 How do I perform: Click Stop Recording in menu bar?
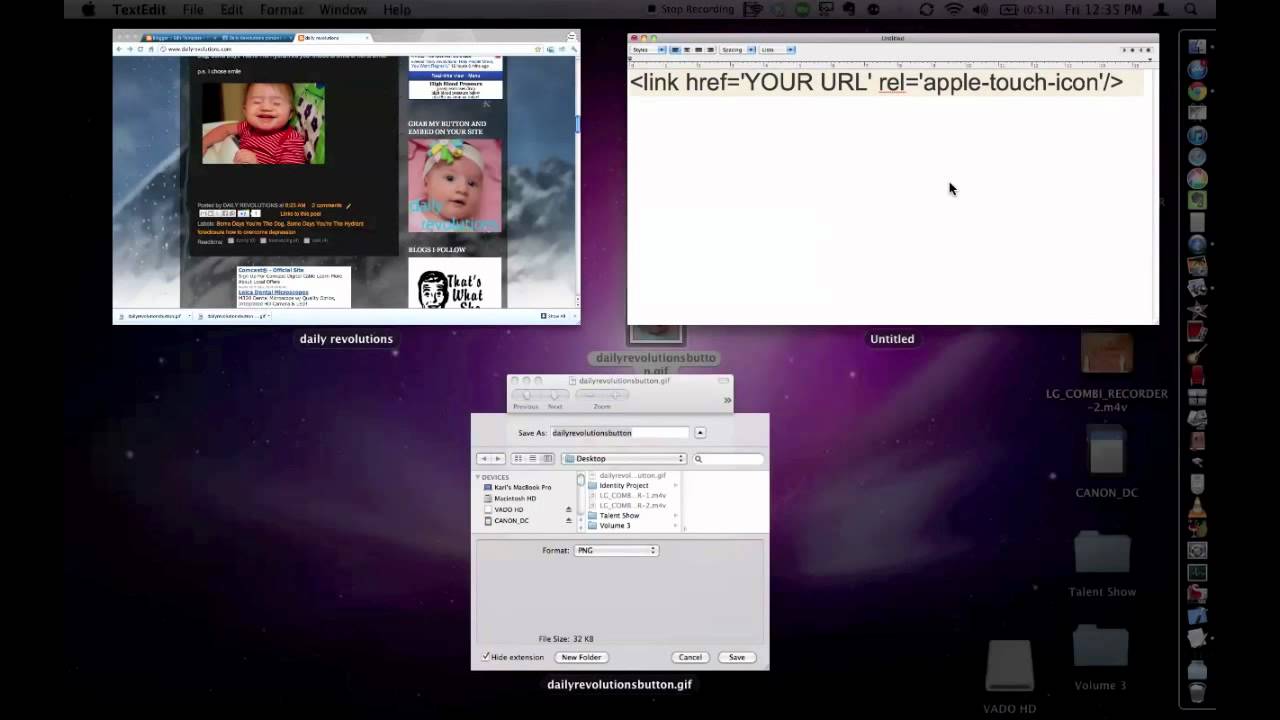coord(691,9)
